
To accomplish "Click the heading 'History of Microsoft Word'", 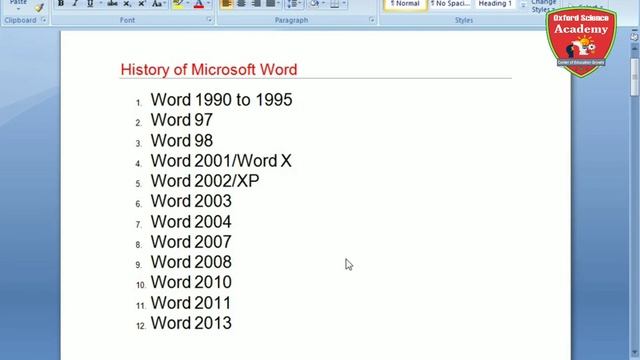I will pos(209,70).
